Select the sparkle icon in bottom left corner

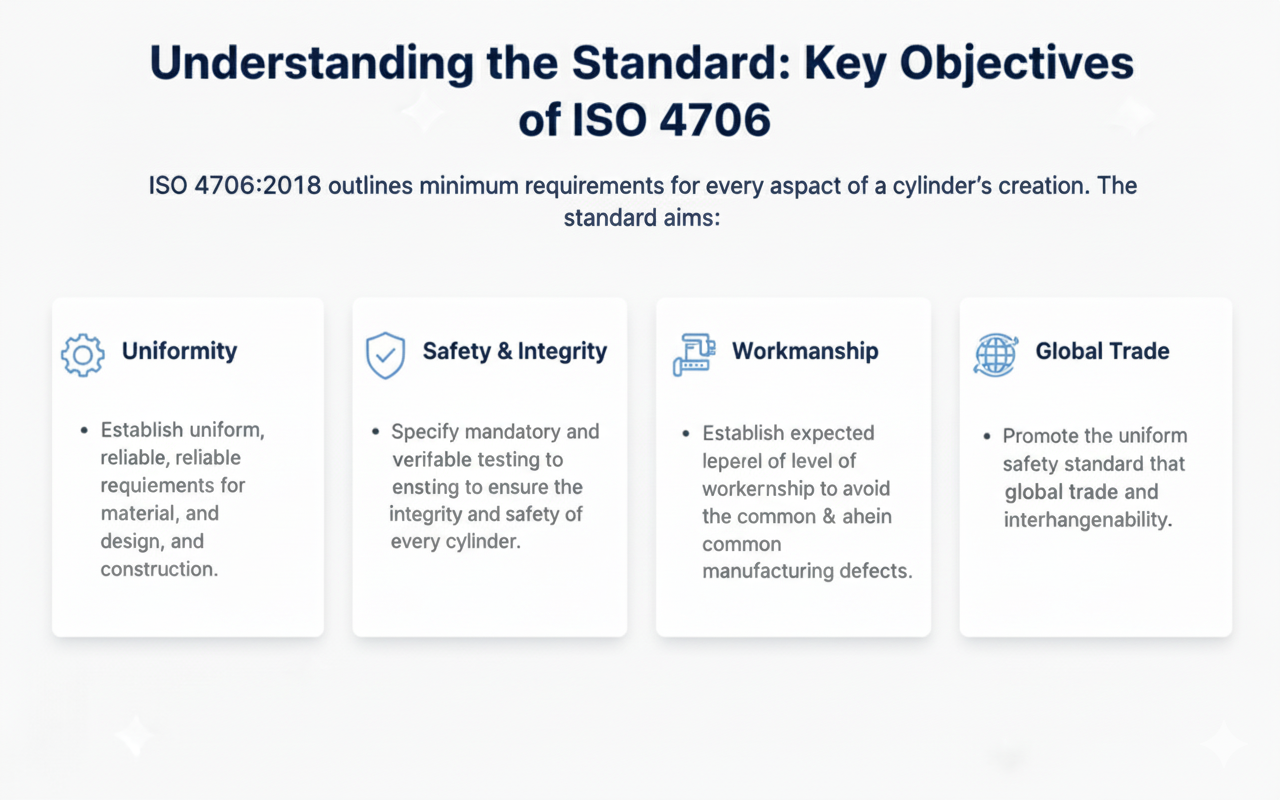(x=135, y=735)
